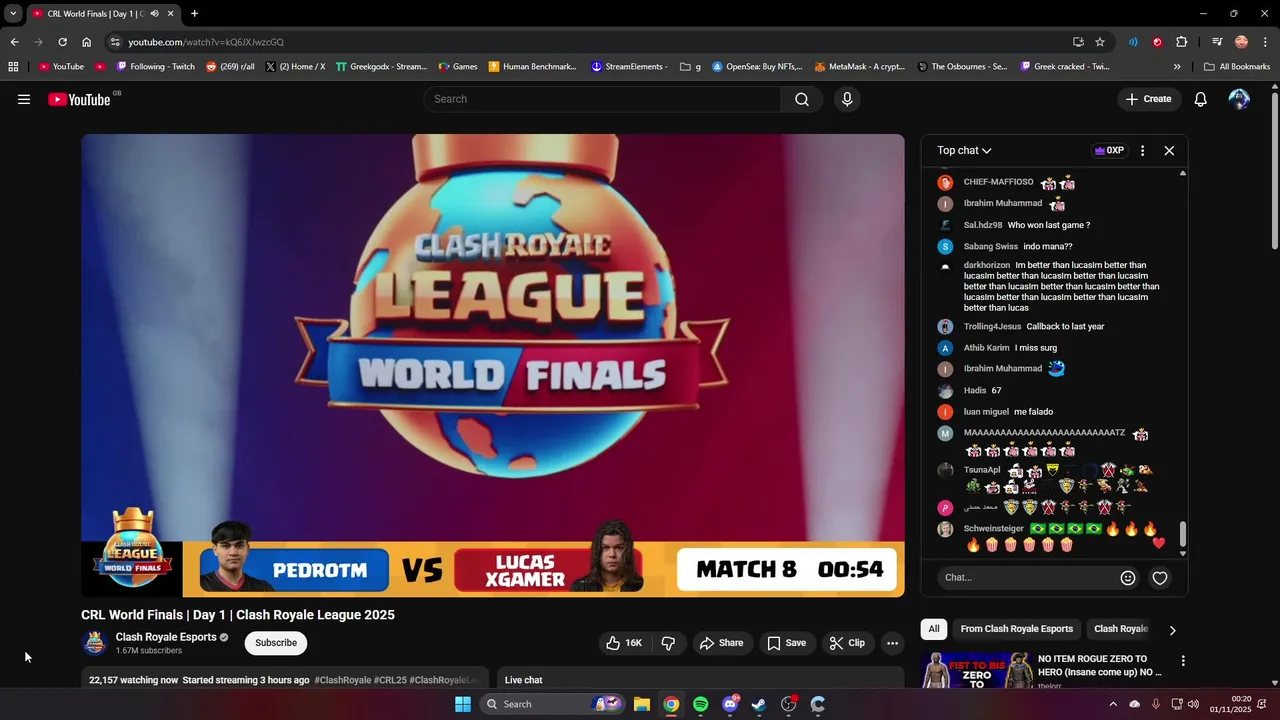Like the video with thumbs up
The height and width of the screenshot is (720, 1280).
(624, 643)
